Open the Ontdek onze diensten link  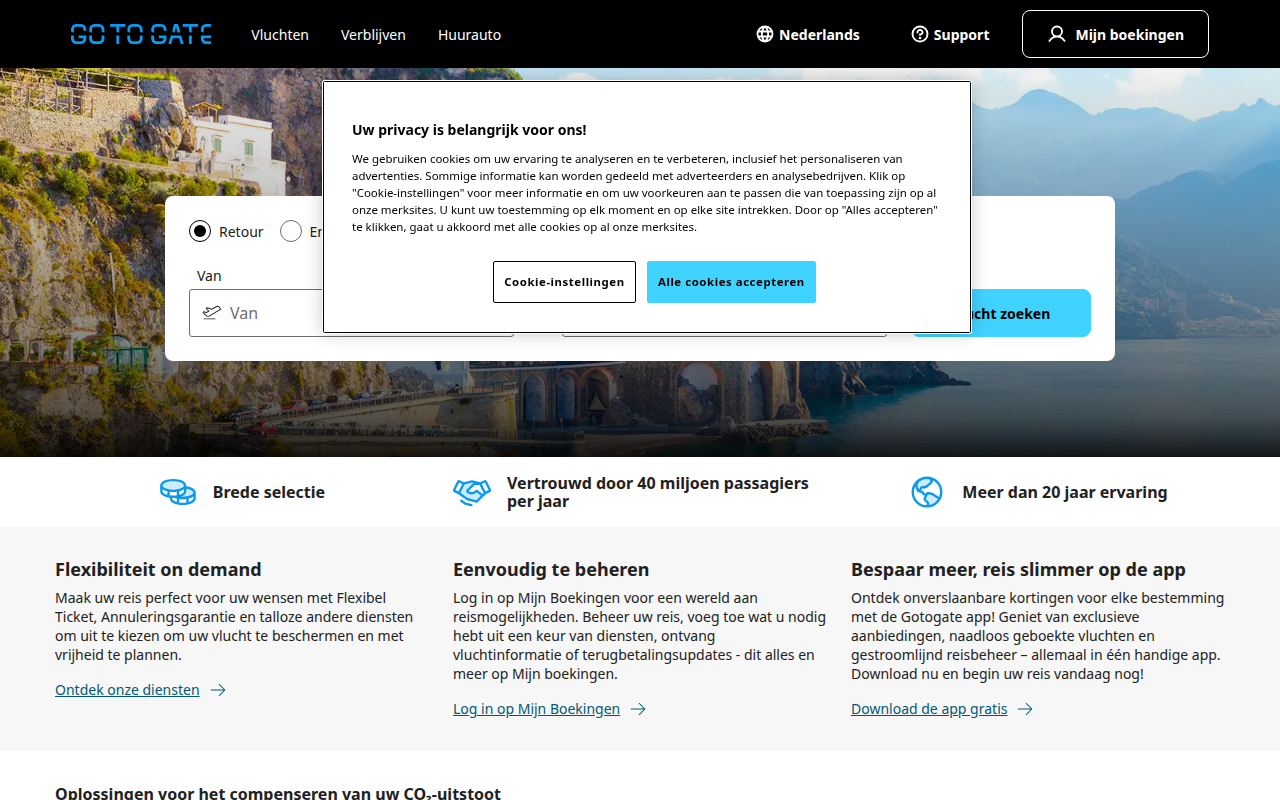pyautogui.click(x=127, y=690)
